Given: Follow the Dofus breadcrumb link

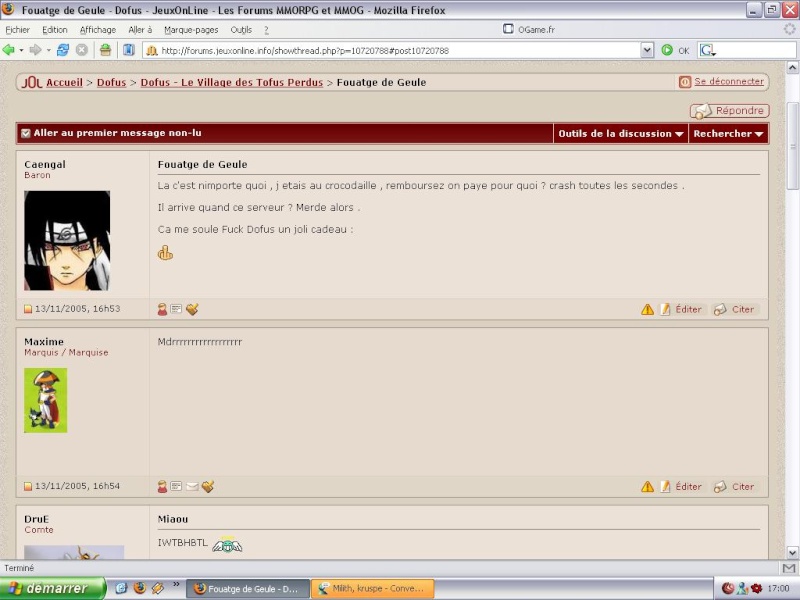Looking at the screenshot, I should (x=111, y=82).
